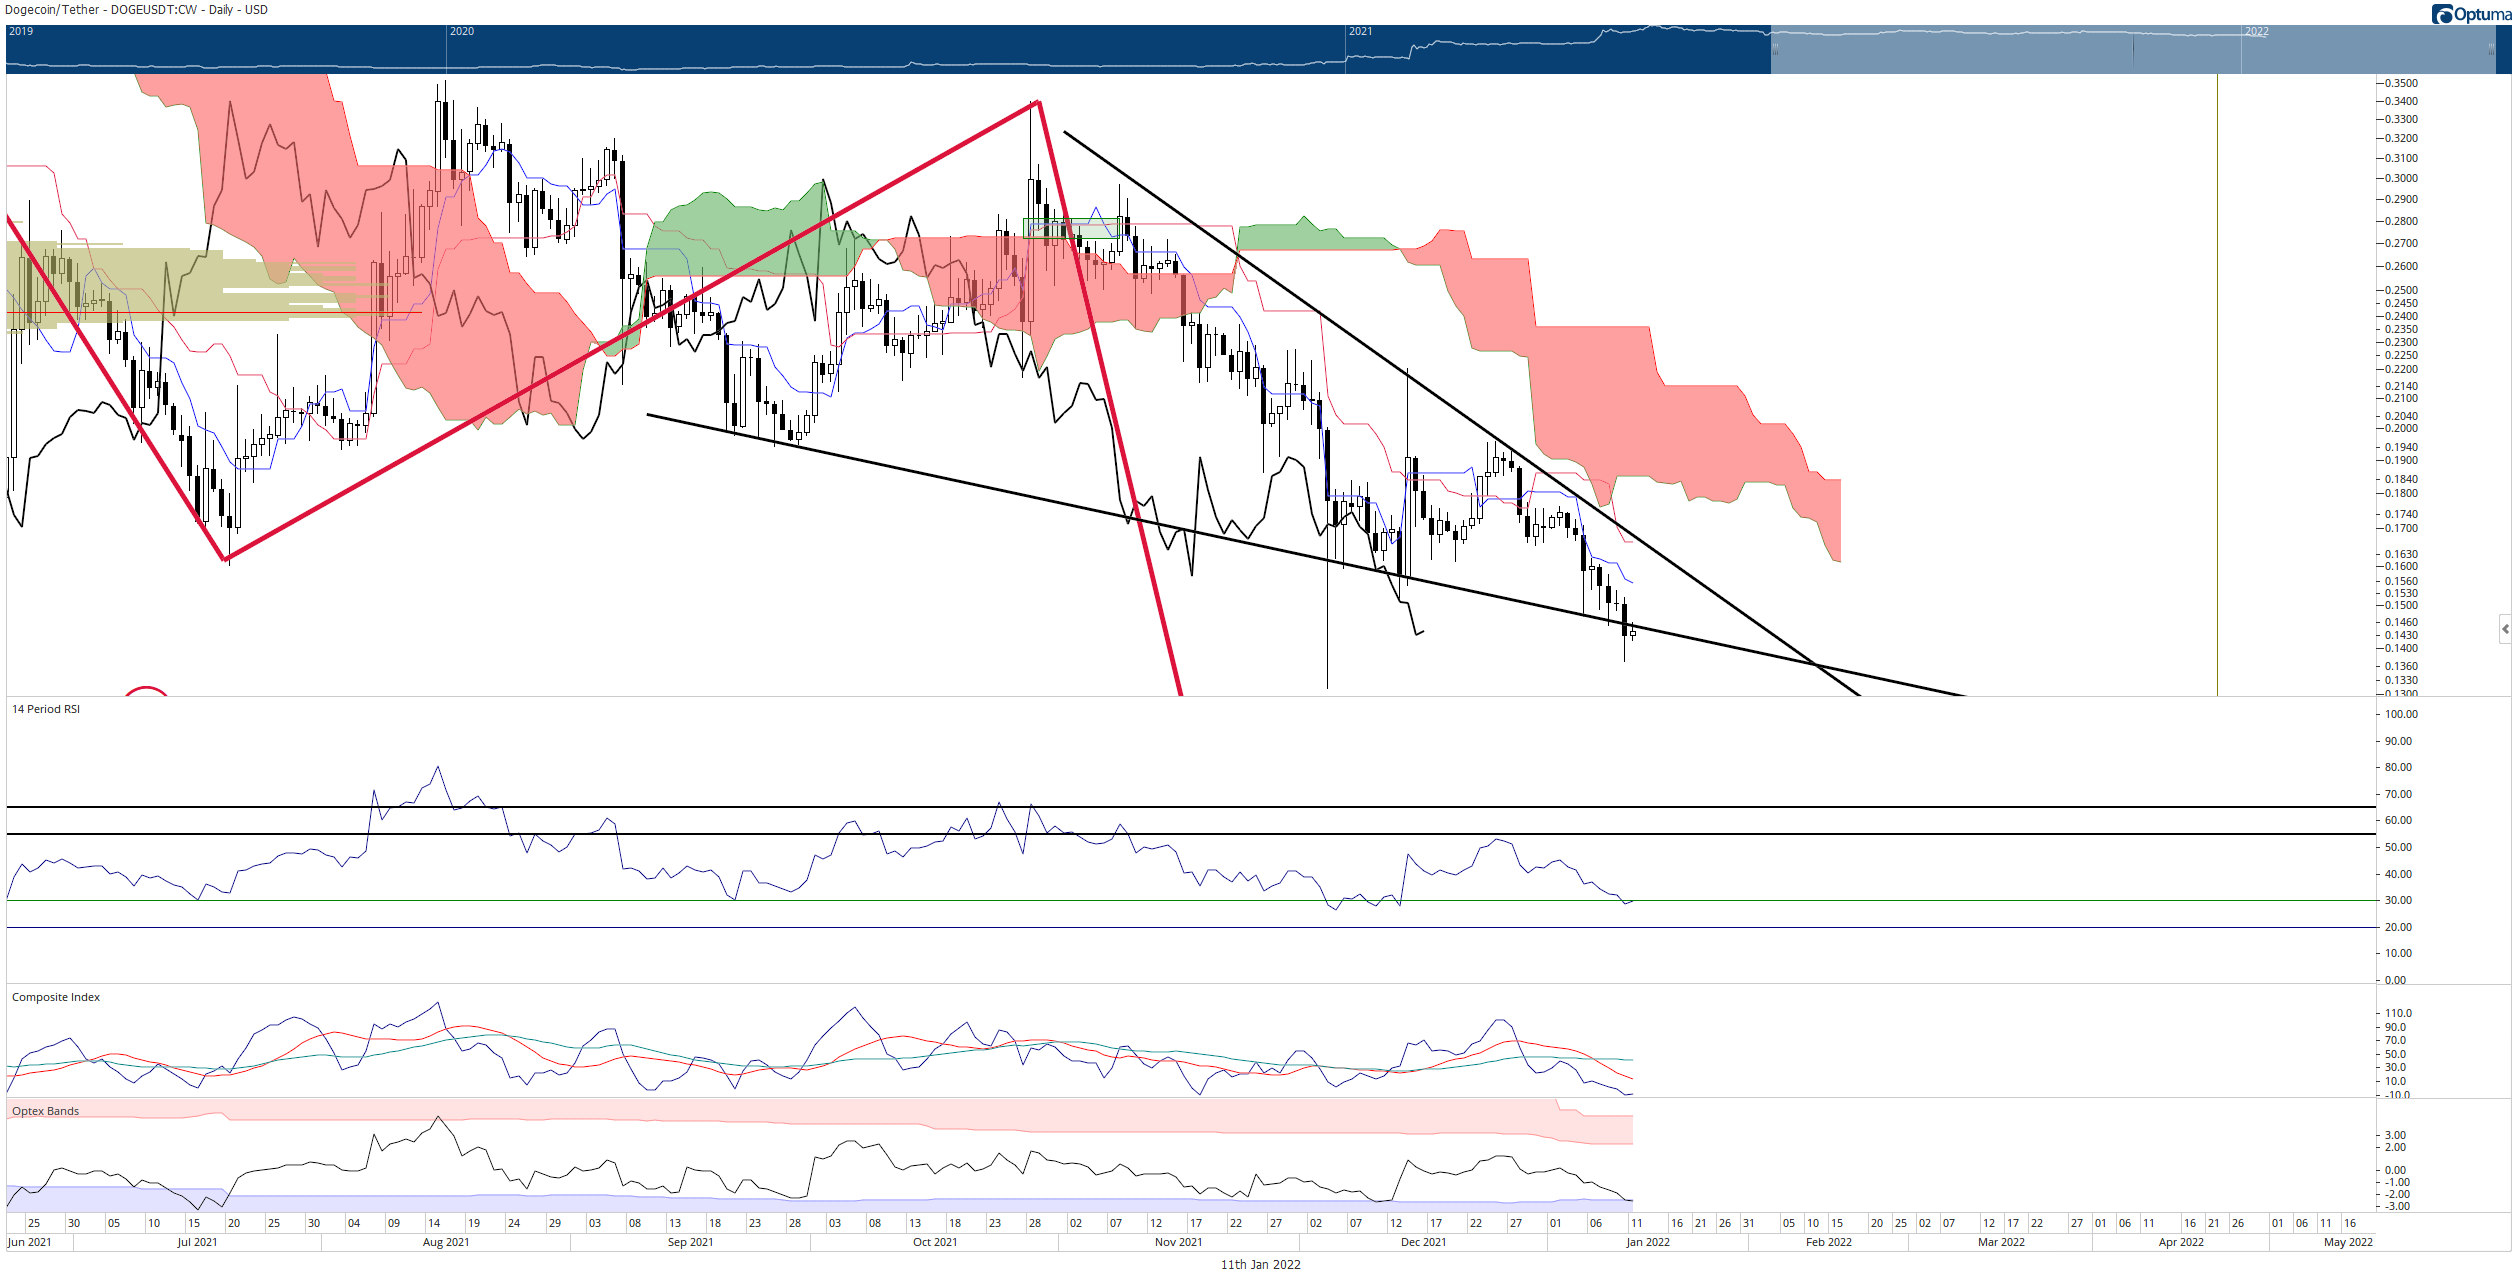2518x1284 pixels.
Task: Click the 110.0 Composite Index scale value
Action: coord(2398,1013)
